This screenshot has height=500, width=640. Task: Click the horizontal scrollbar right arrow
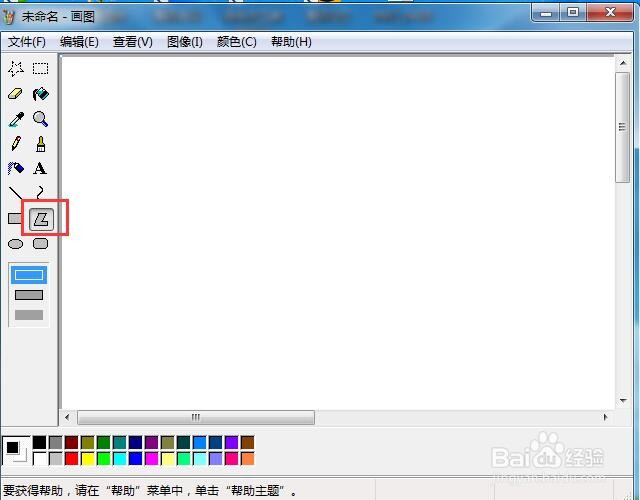pyautogui.click(x=606, y=417)
